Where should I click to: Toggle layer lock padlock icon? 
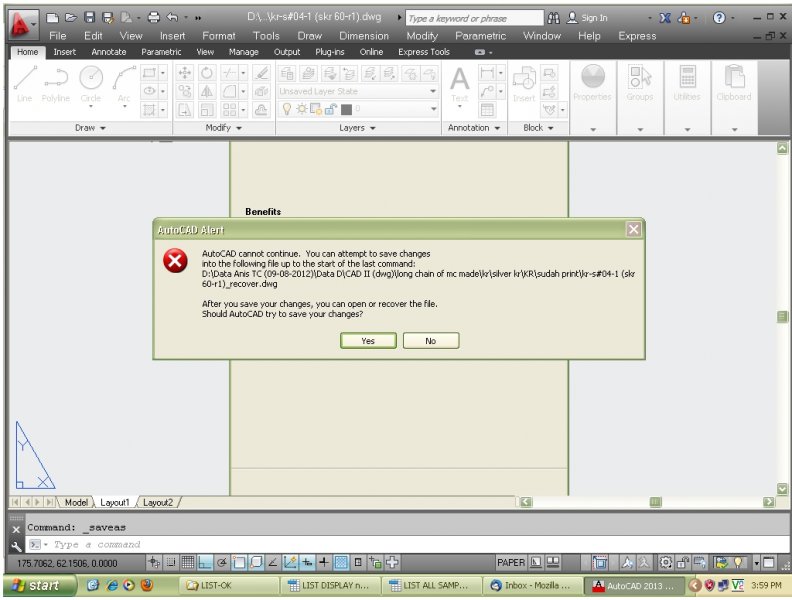coord(331,109)
